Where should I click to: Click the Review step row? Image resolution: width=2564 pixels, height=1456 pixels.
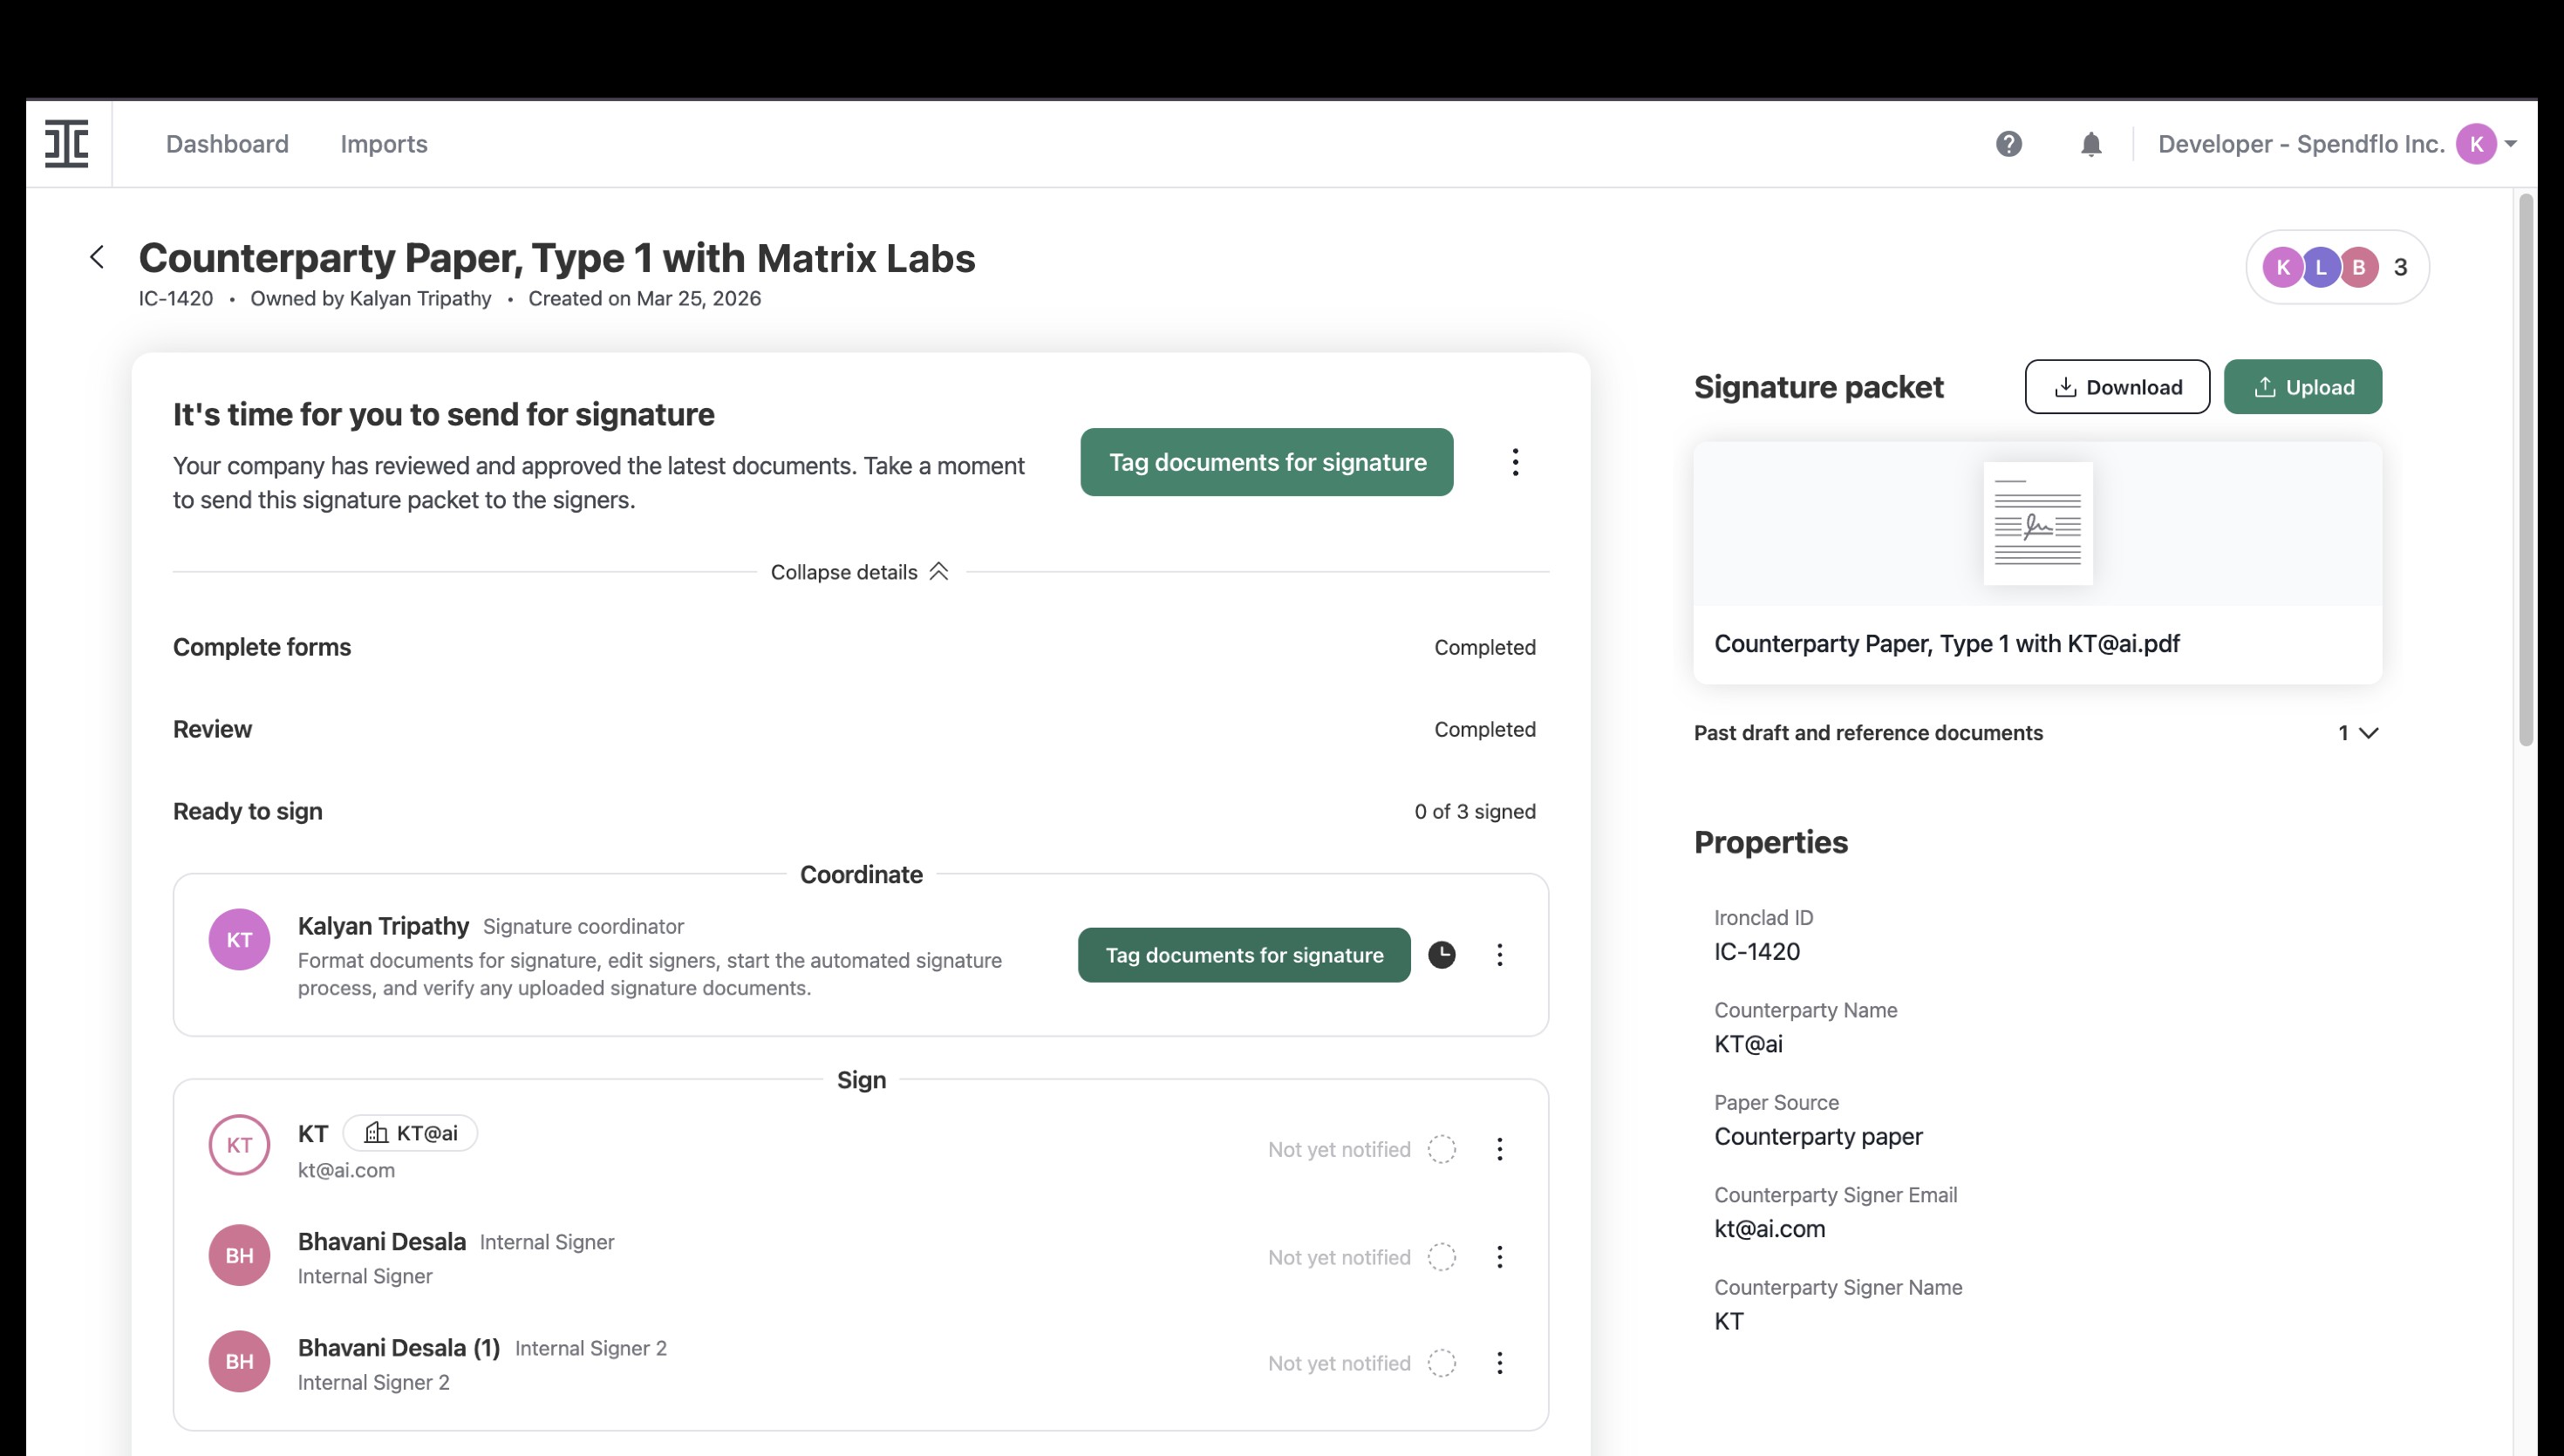click(860, 729)
